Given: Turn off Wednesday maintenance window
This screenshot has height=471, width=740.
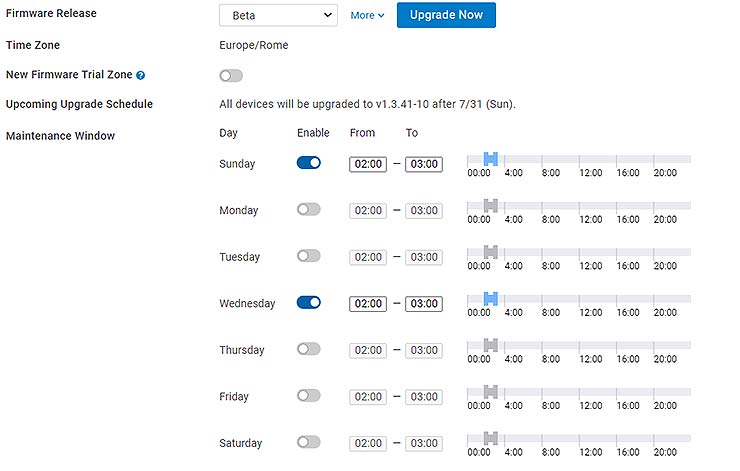Looking at the screenshot, I should pos(309,303).
